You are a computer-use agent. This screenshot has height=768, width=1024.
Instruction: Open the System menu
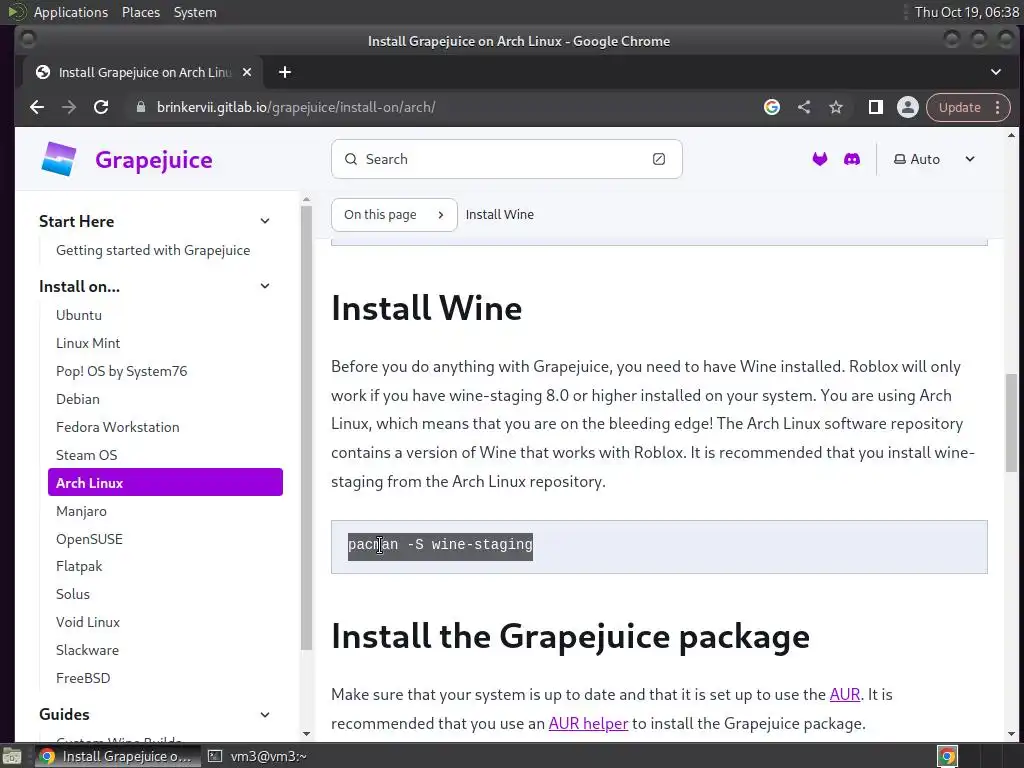195,12
